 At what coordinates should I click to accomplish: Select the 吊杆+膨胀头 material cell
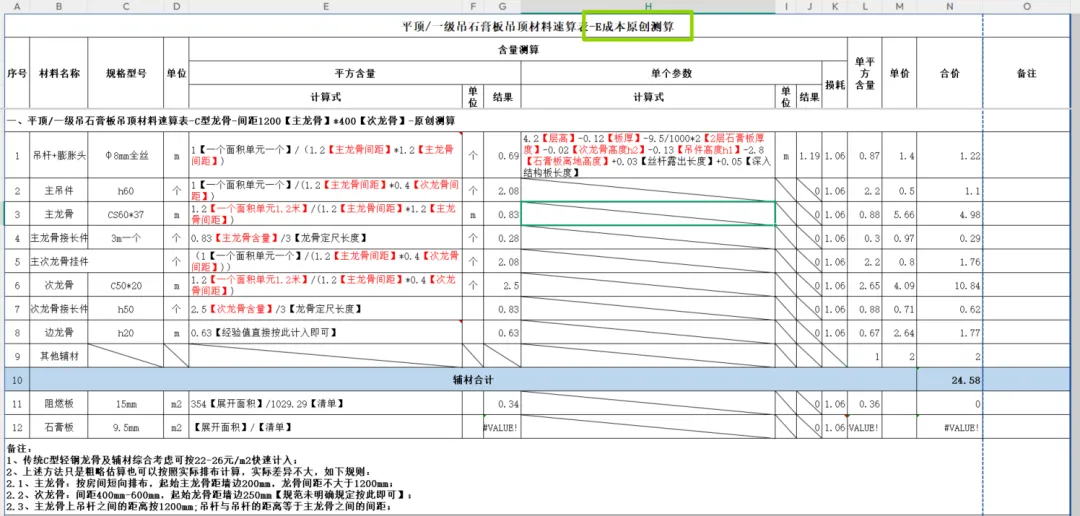click(x=59, y=156)
